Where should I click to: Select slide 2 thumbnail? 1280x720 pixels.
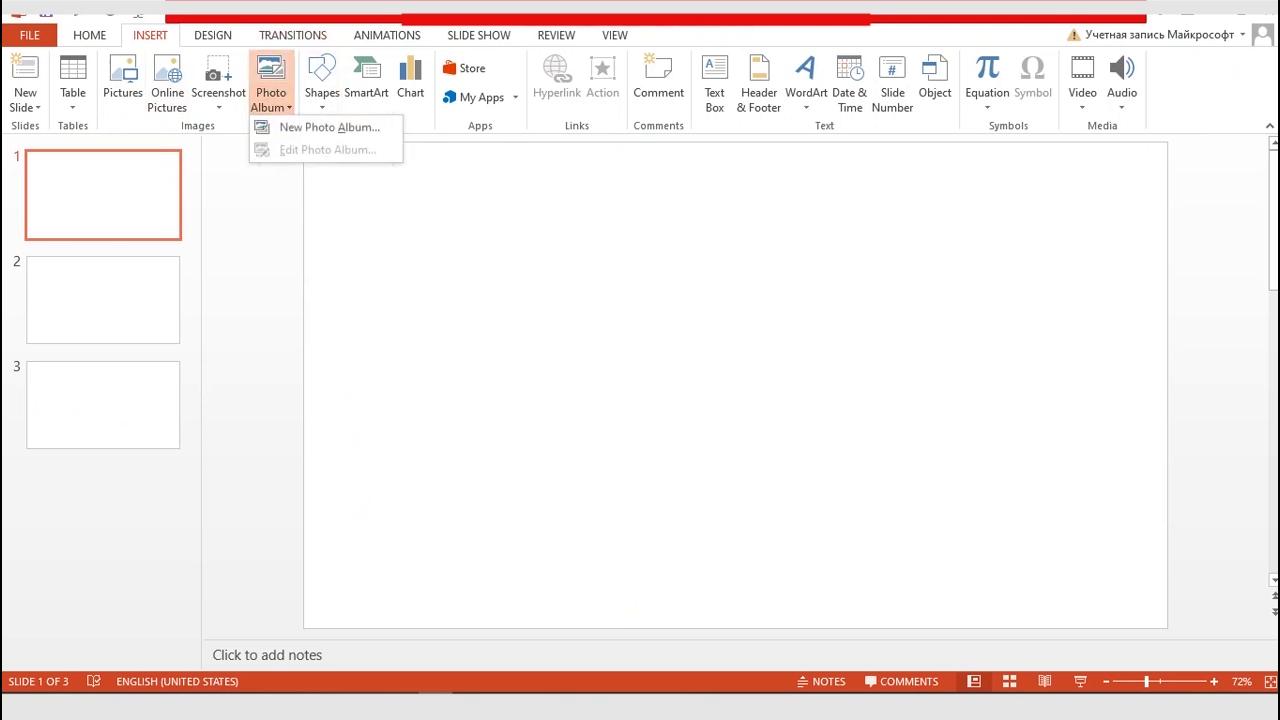[x=103, y=300]
